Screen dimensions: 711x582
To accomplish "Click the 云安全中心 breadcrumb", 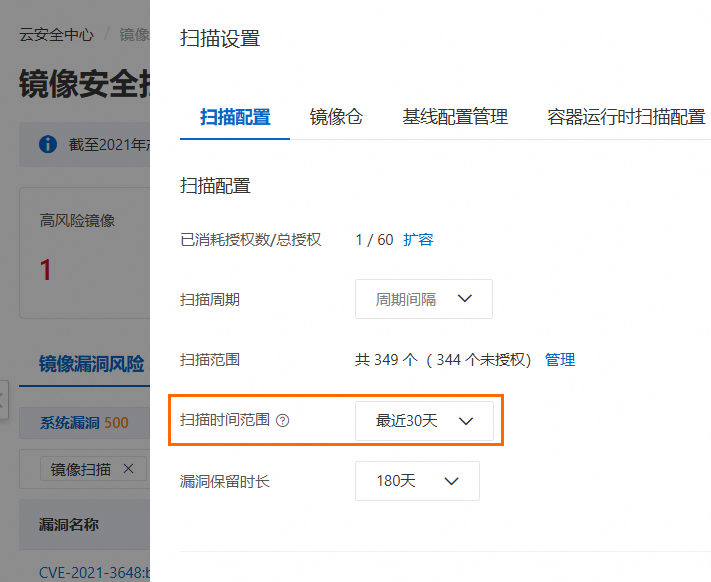I will click(56, 34).
